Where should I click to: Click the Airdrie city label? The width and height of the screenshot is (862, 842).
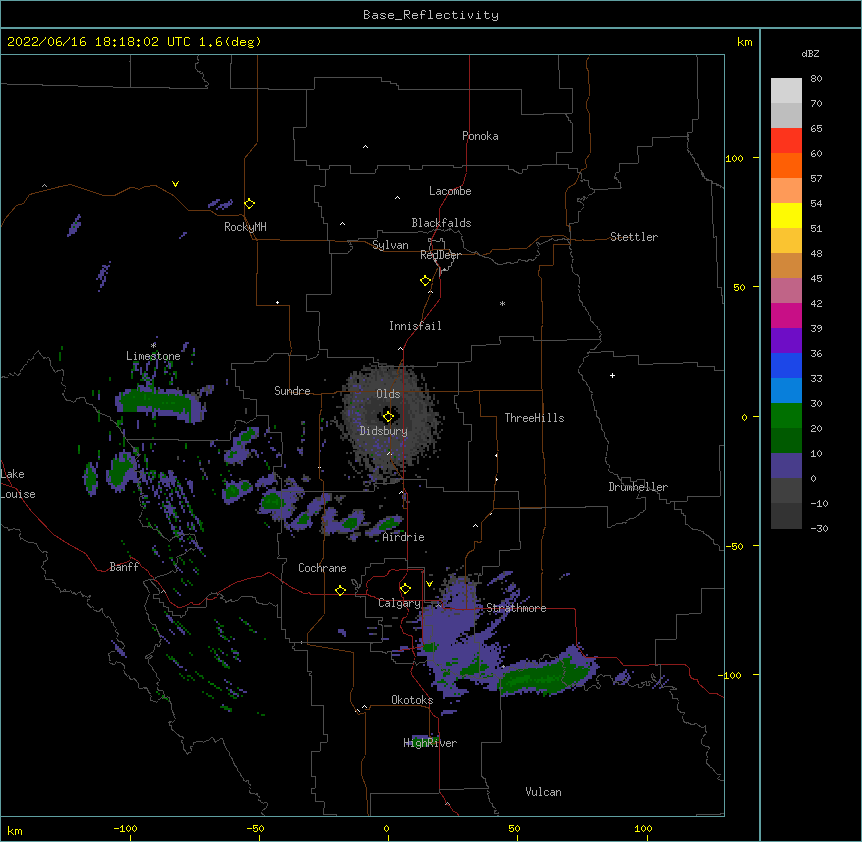click(403, 537)
